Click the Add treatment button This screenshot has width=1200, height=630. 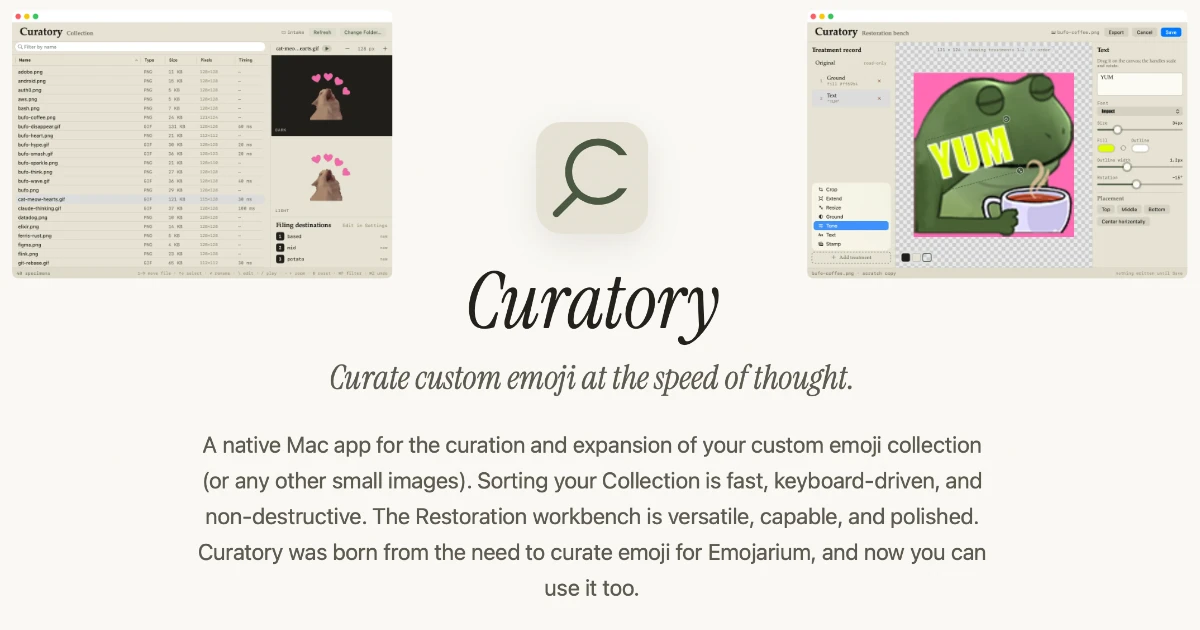851,257
